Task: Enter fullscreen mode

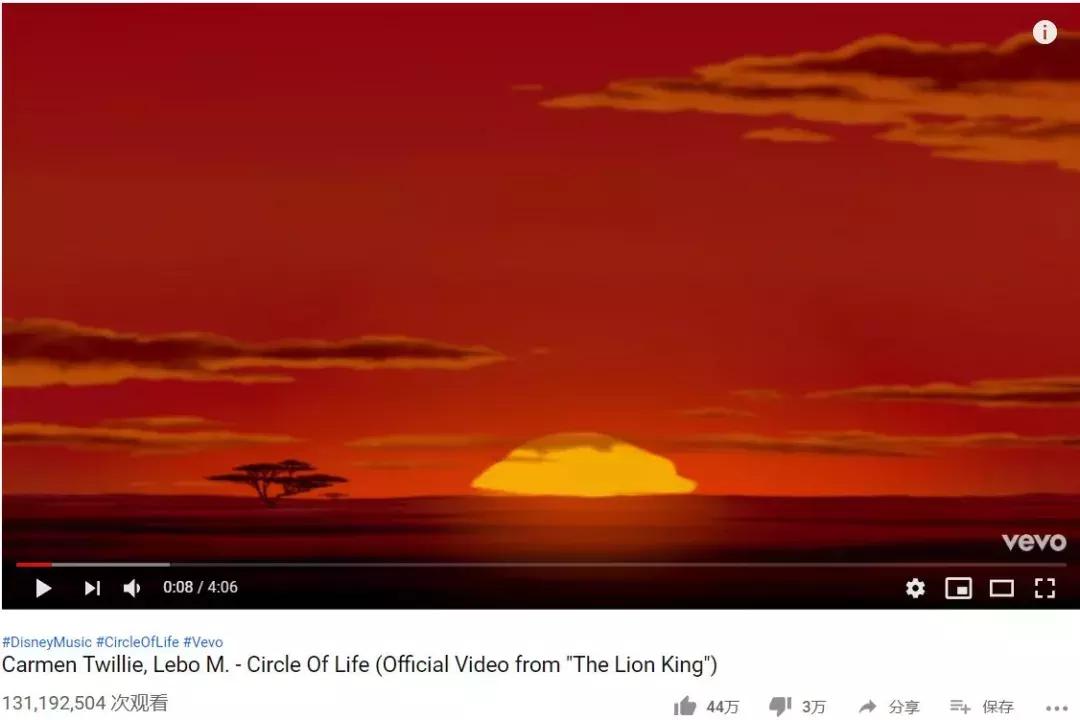Action: pyautogui.click(x=1045, y=588)
